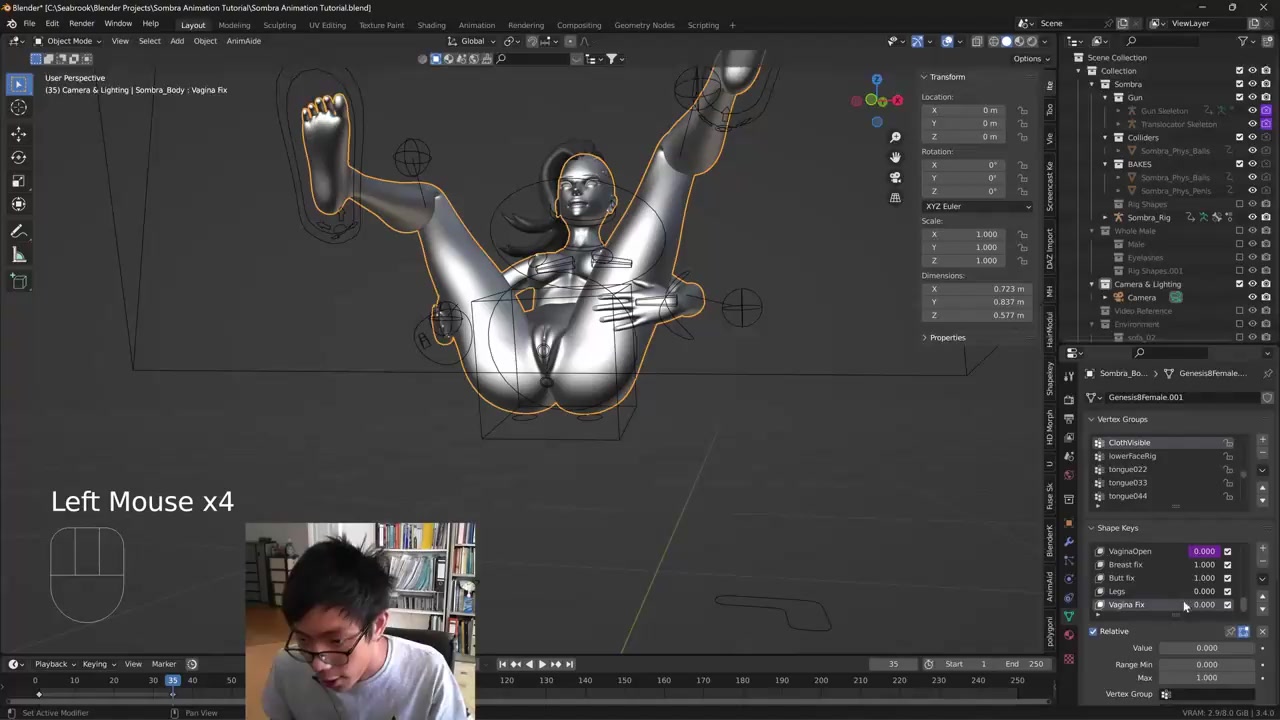Click the Options button in the viewport header
Viewport: 1280px width, 720px height.
click(1030, 59)
